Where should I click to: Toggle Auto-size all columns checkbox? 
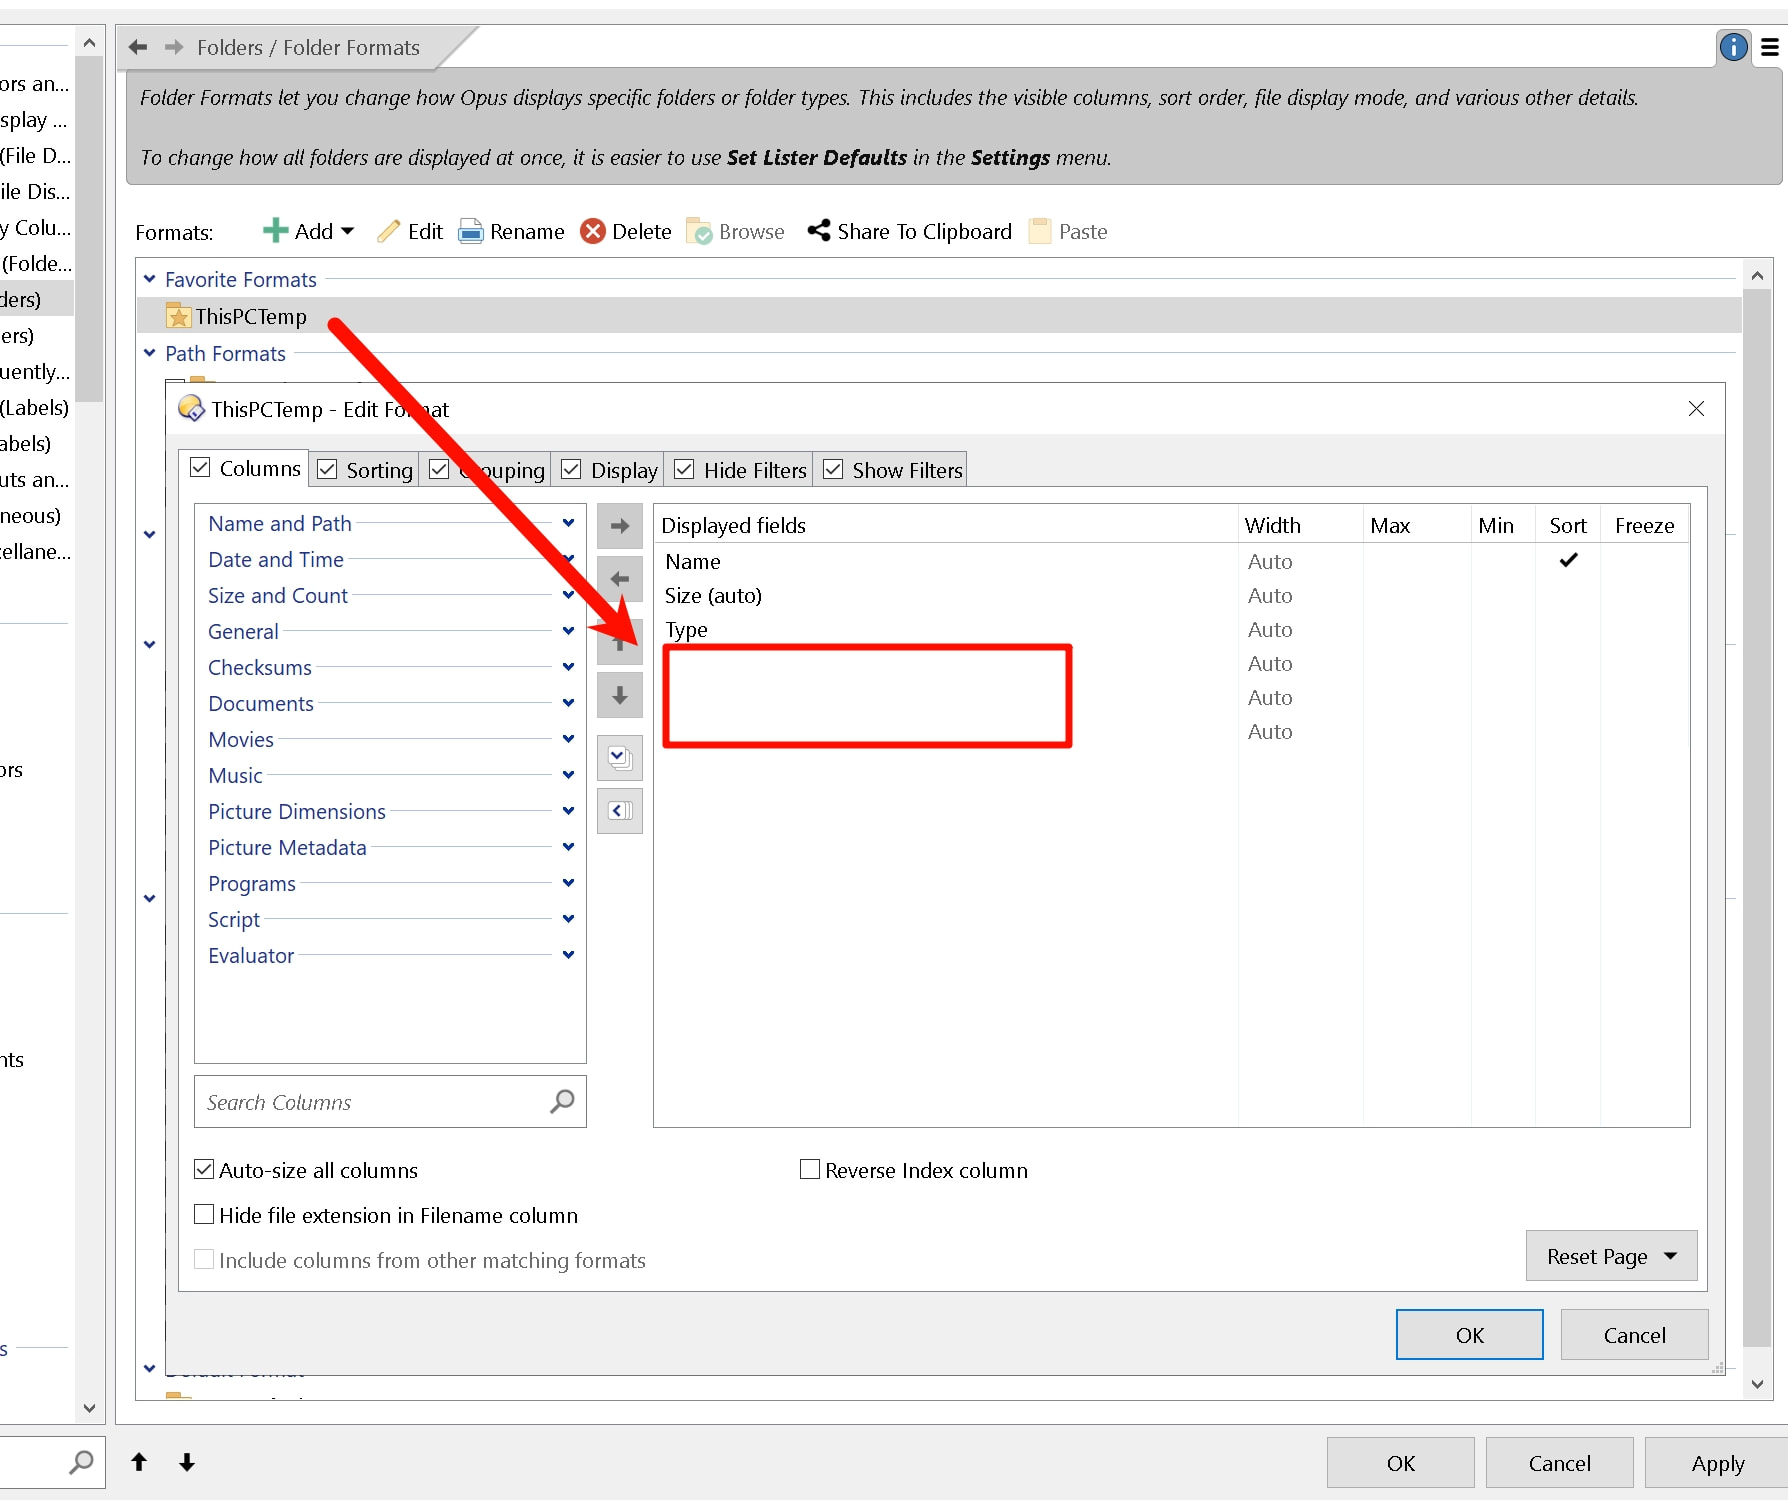pyautogui.click(x=204, y=1169)
